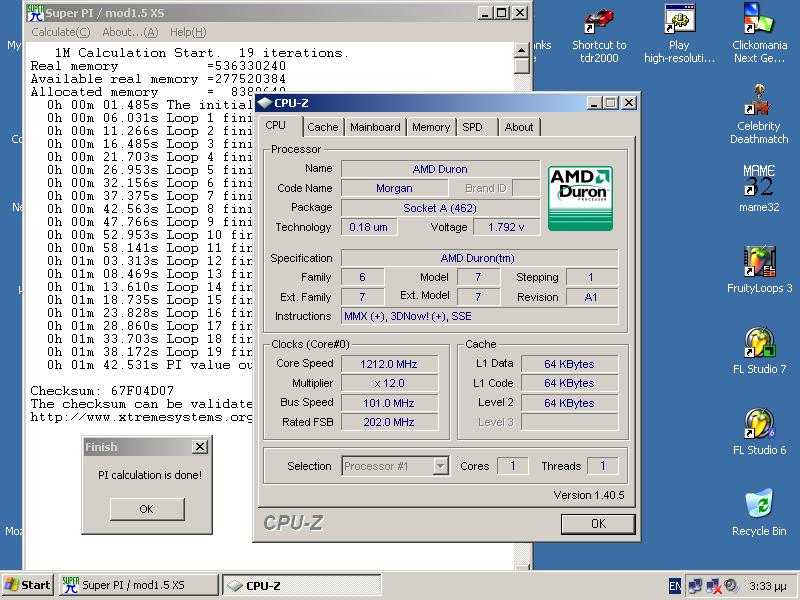Click the Super PI title bar icon
Viewport: 800px width, 600px height.
[35, 13]
